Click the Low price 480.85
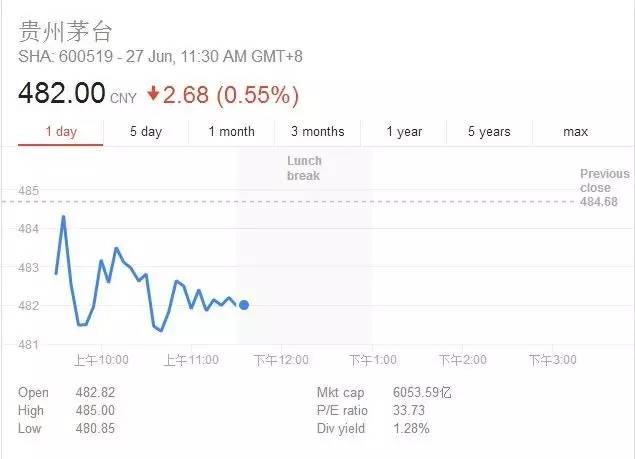The height and width of the screenshot is (459, 635). coord(95,429)
